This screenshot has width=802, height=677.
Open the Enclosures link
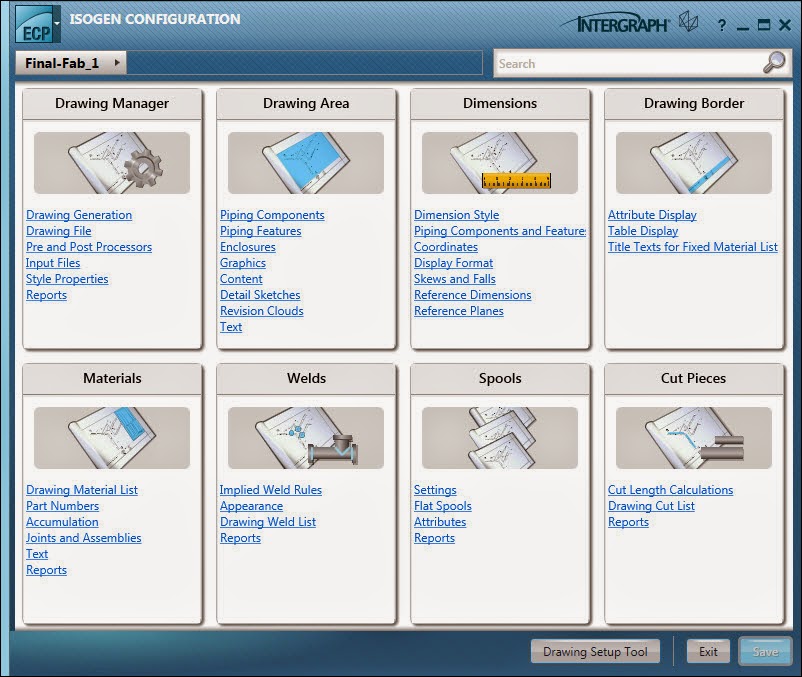point(248,247)
